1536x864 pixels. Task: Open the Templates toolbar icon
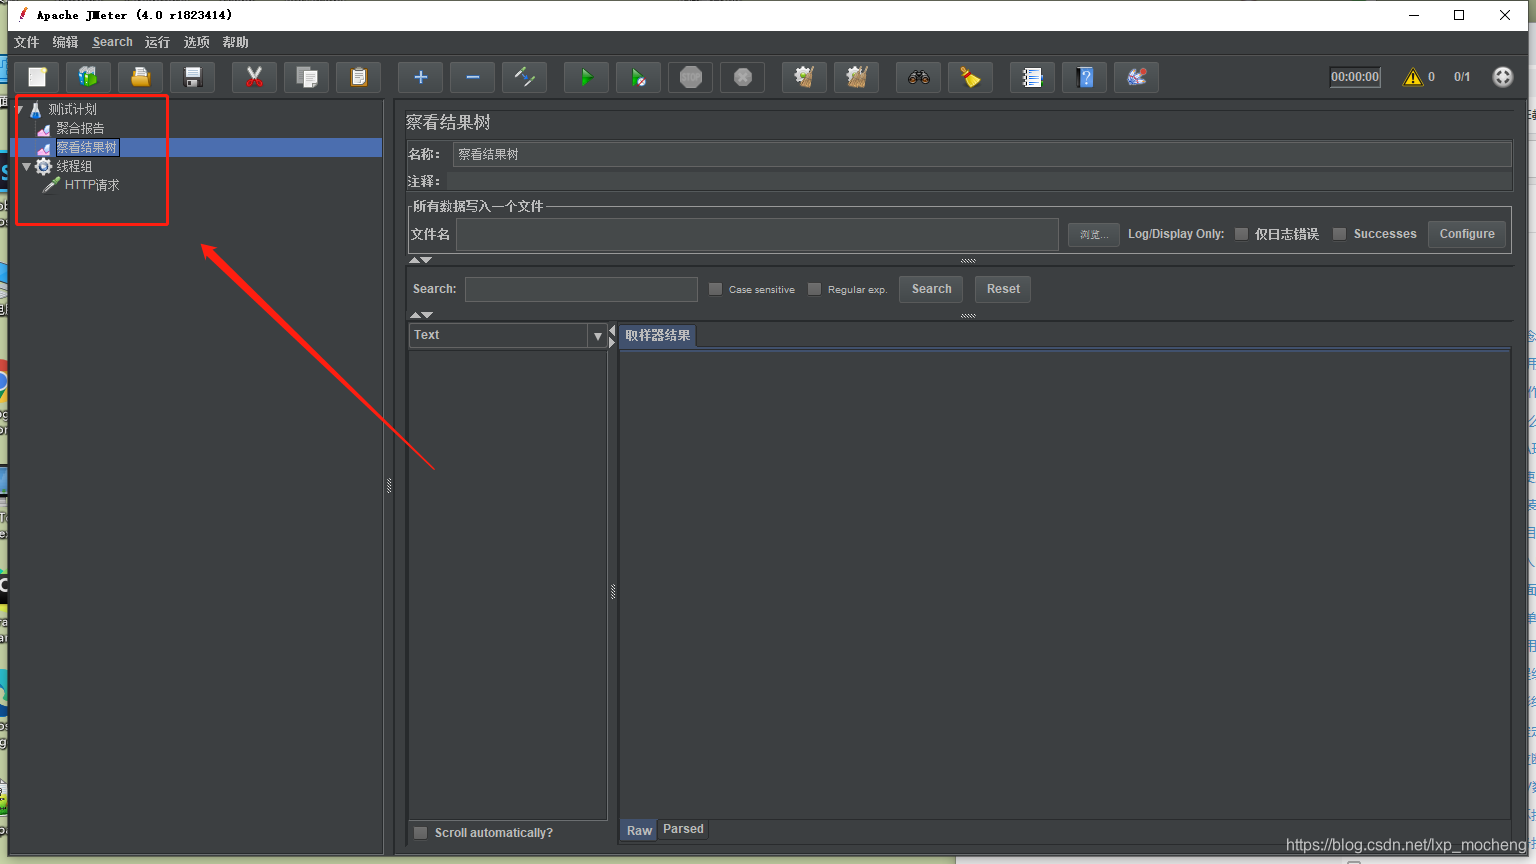[x=89, y=77]
